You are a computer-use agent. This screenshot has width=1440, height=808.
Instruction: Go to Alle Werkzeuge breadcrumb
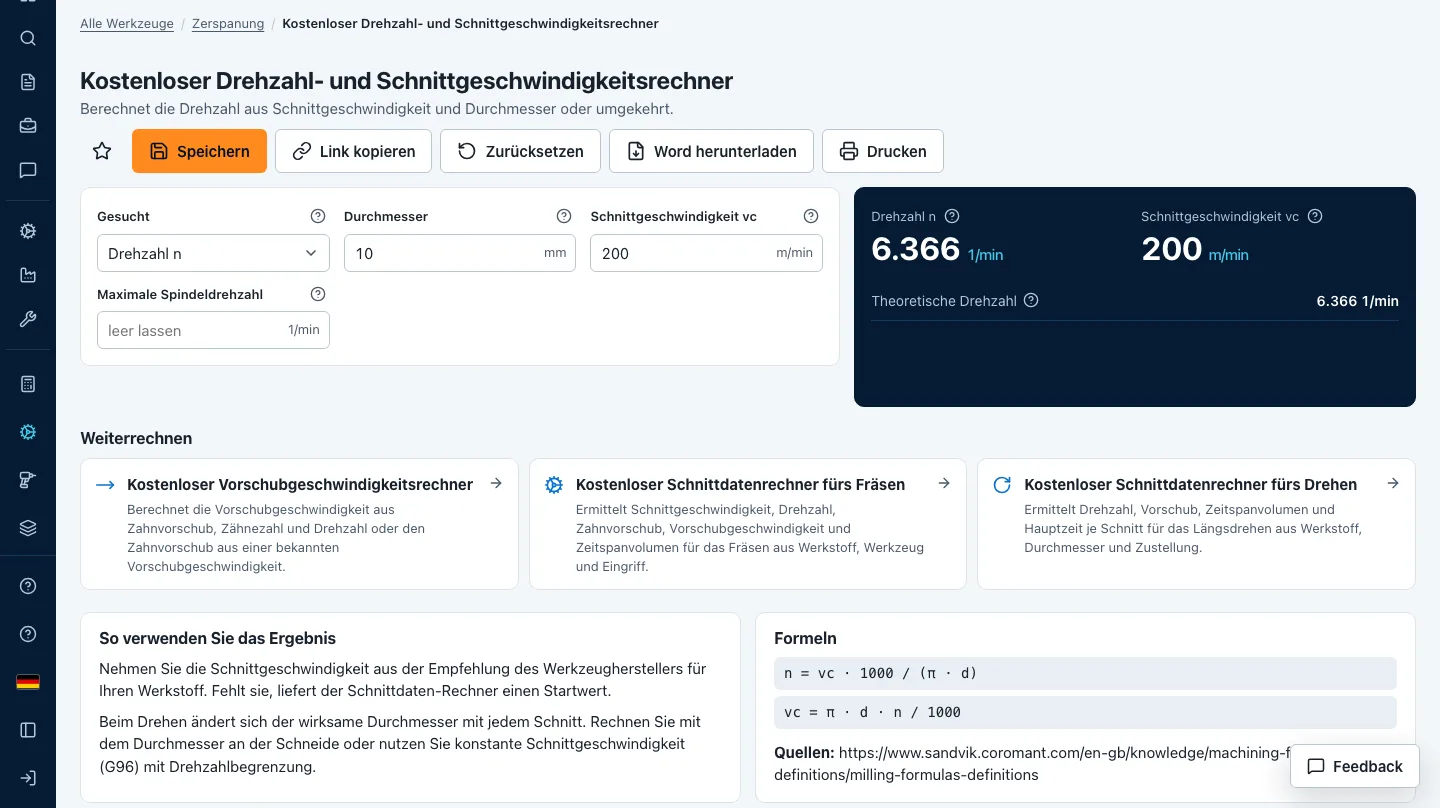point(127,23)
